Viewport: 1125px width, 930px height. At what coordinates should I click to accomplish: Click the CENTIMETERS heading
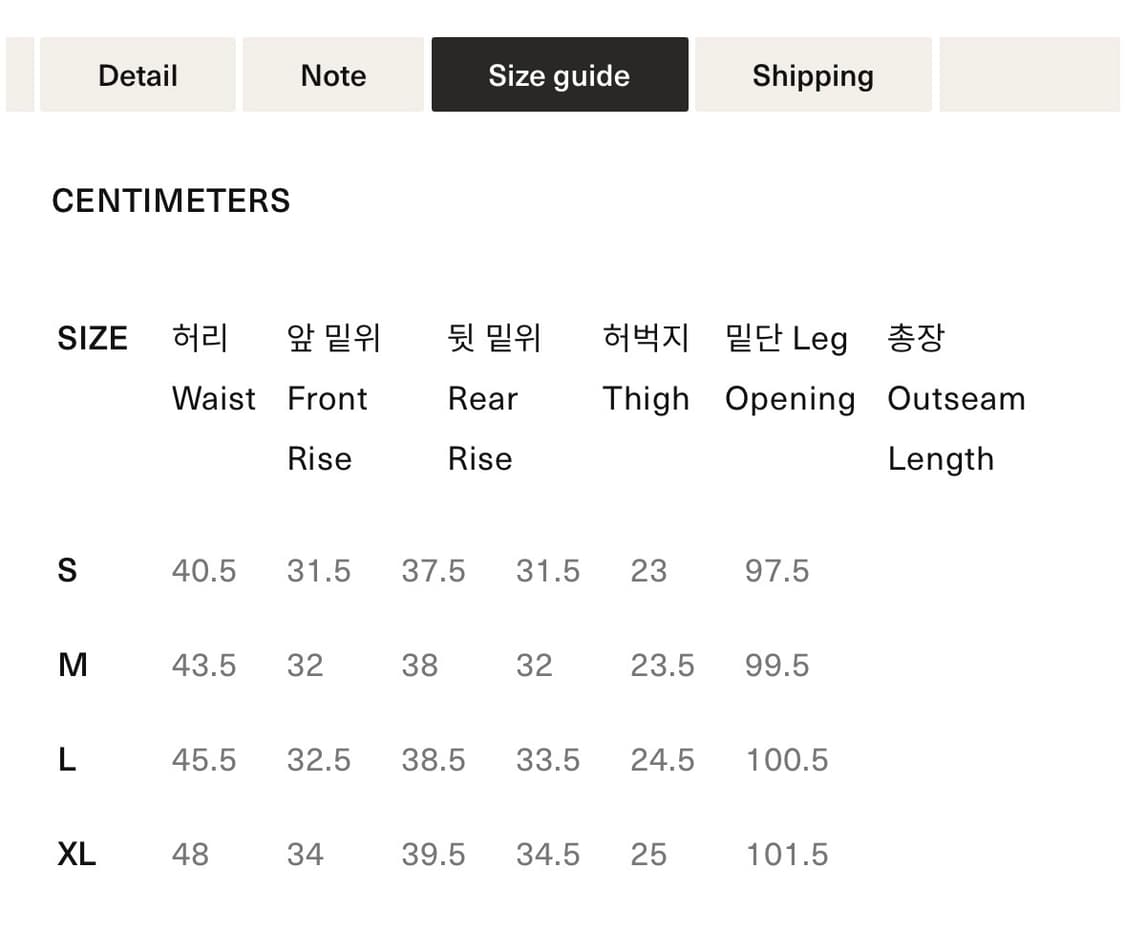171,200
